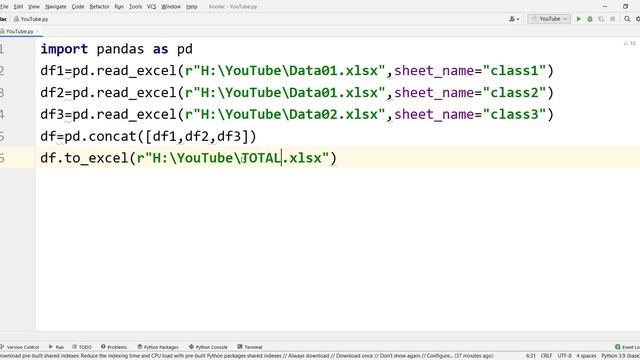The height and width of the screenshot is (360, 640).
Task: Open the Tools menu
Action: pos(135,7)
